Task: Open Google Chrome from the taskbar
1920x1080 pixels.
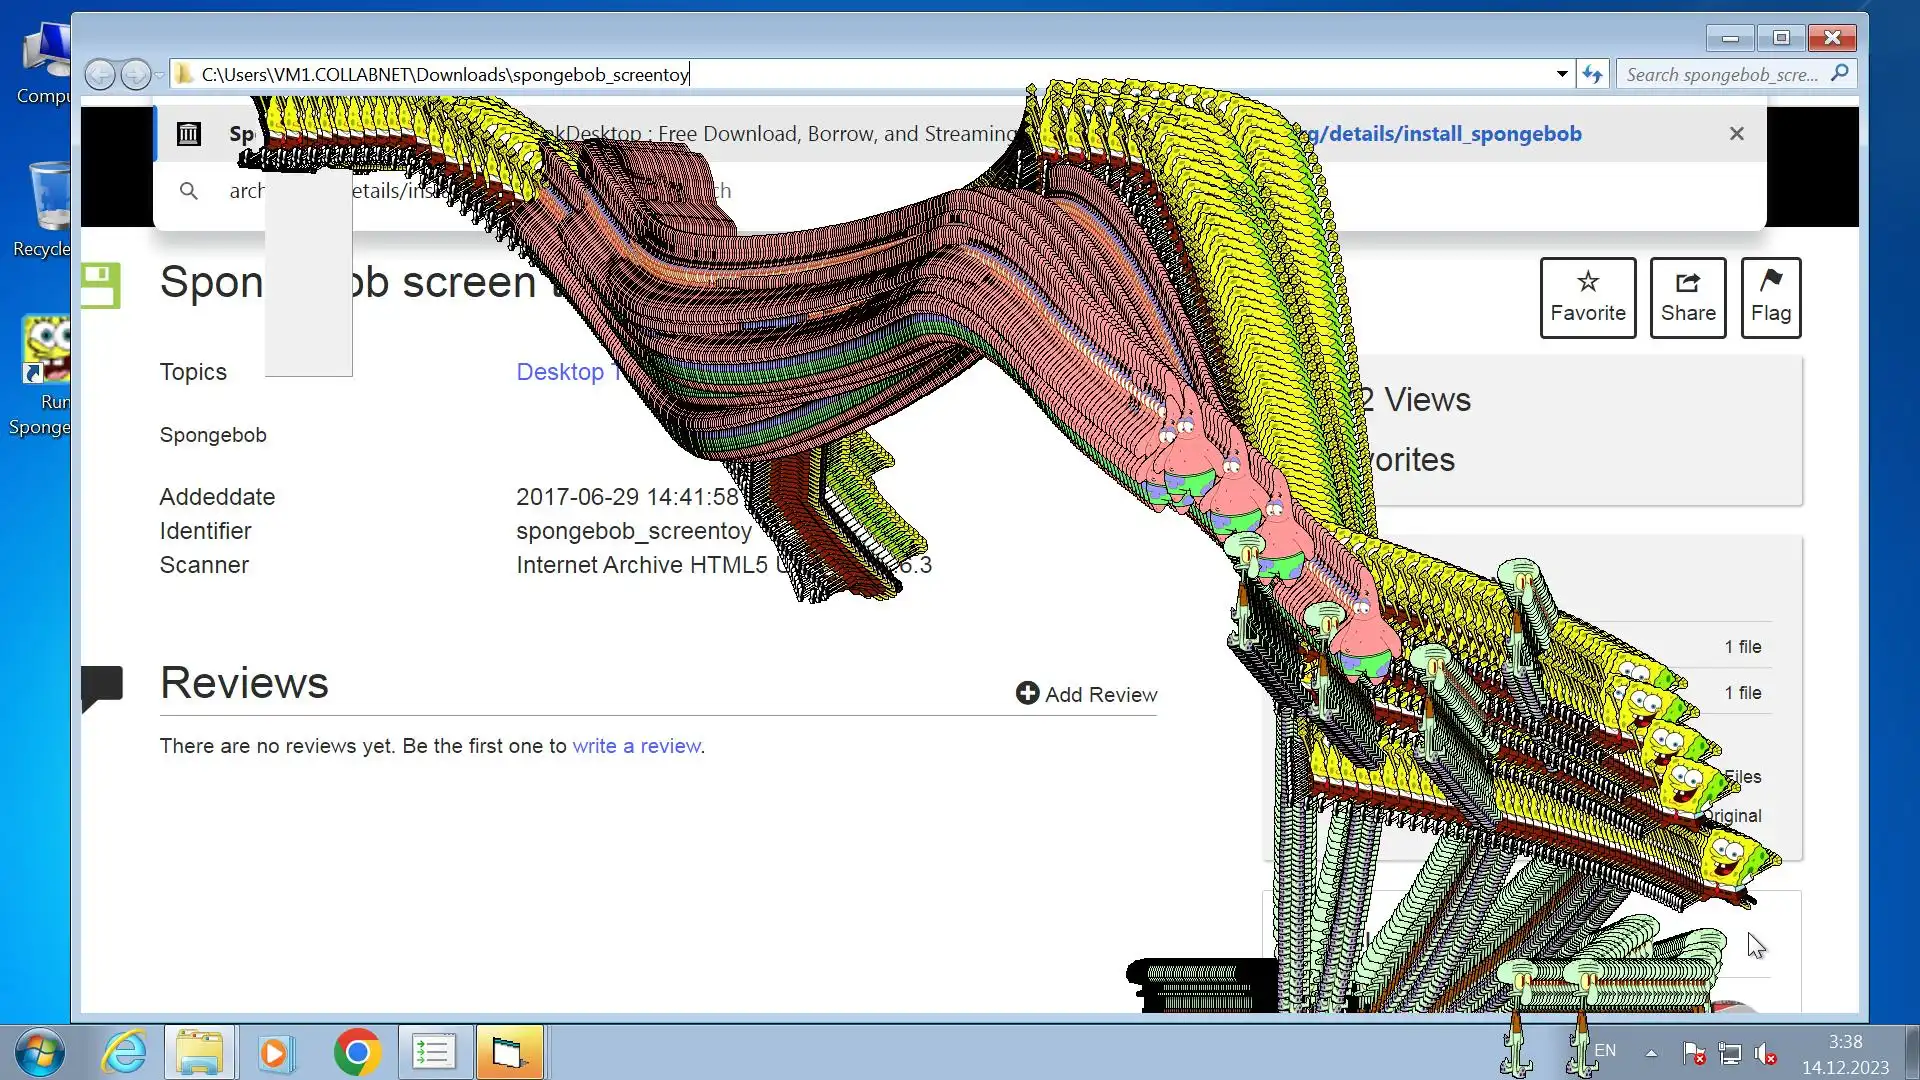Action: coord(357,1052)
